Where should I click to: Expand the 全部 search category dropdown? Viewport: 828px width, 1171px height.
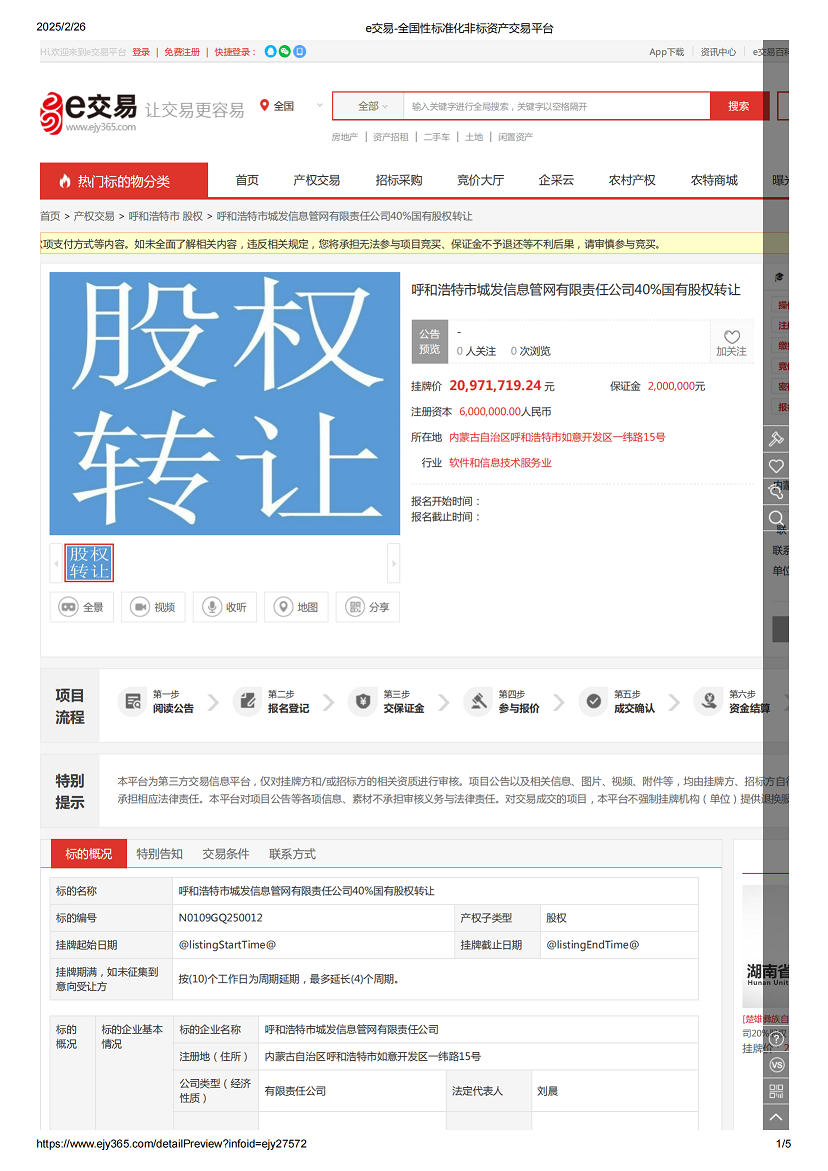(372, 106)
